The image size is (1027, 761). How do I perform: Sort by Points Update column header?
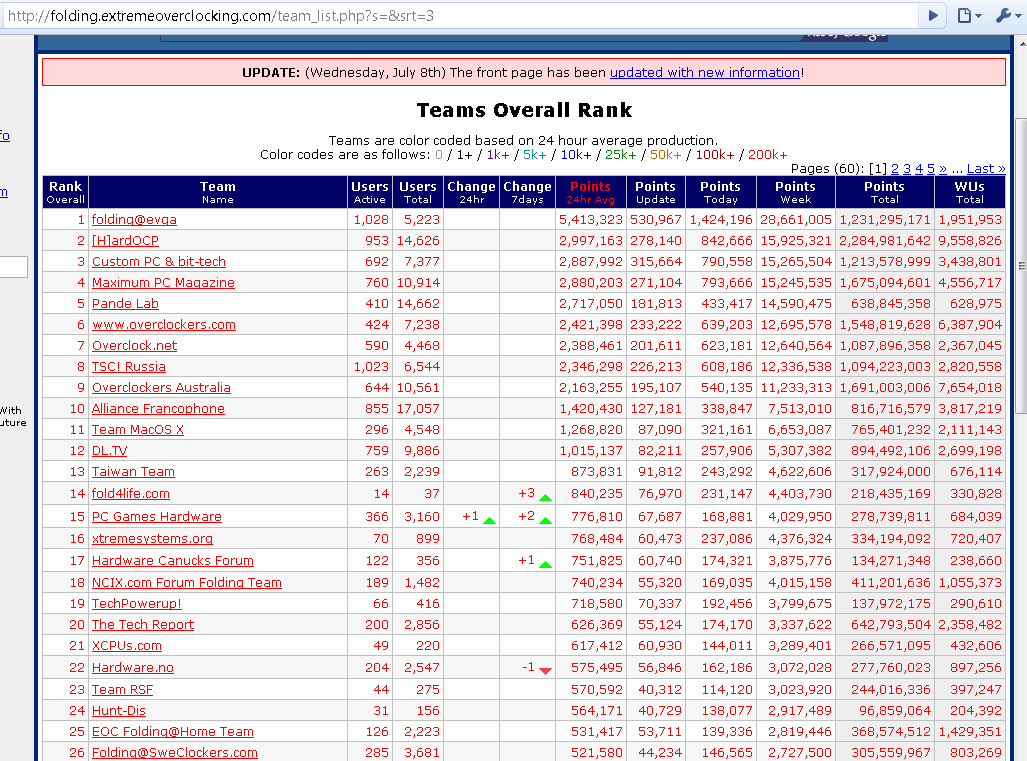[655, 192]
